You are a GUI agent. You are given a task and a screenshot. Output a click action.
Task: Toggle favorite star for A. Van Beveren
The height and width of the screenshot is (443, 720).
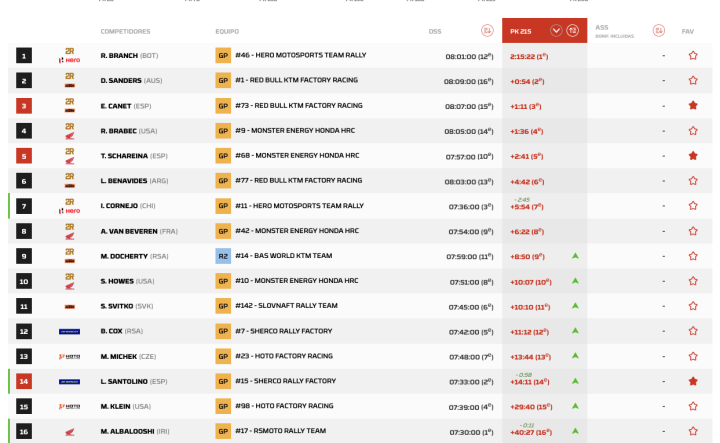pos(693,231)
